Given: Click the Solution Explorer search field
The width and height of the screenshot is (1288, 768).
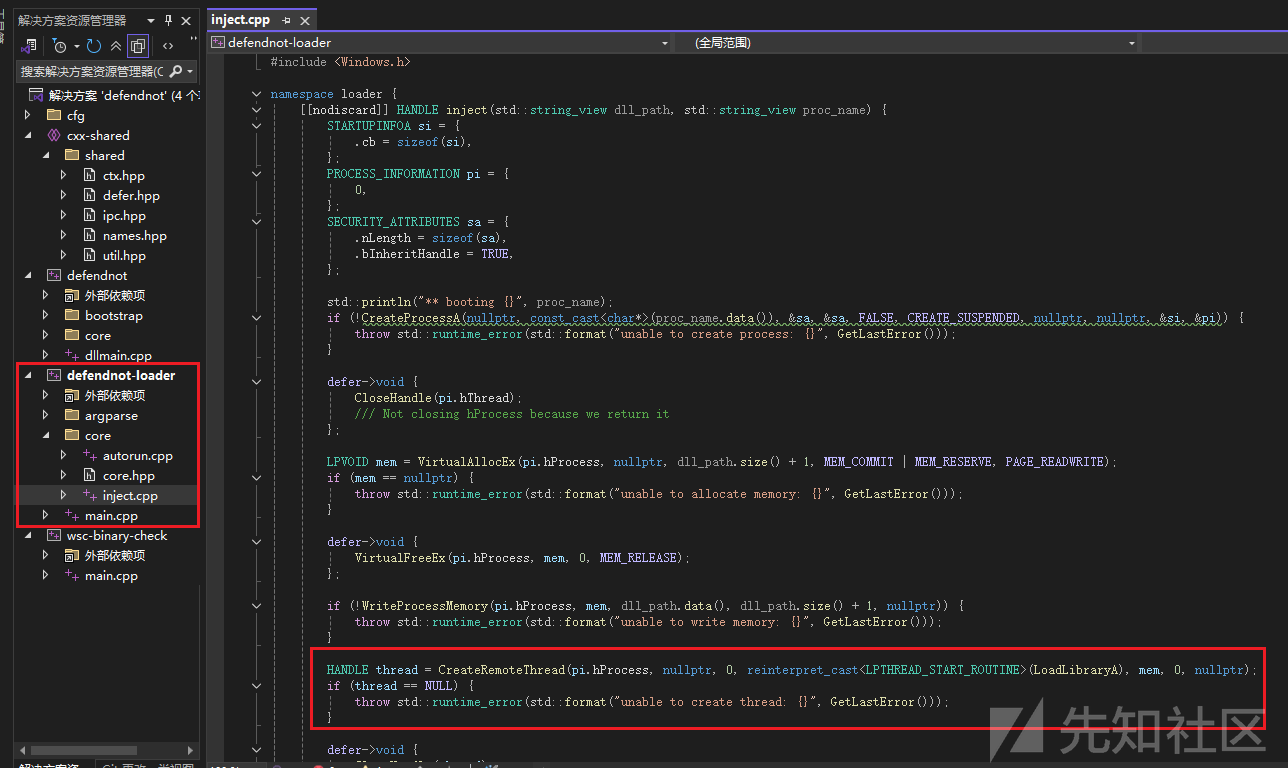Looking at the screenshot, I should [92, 72].
